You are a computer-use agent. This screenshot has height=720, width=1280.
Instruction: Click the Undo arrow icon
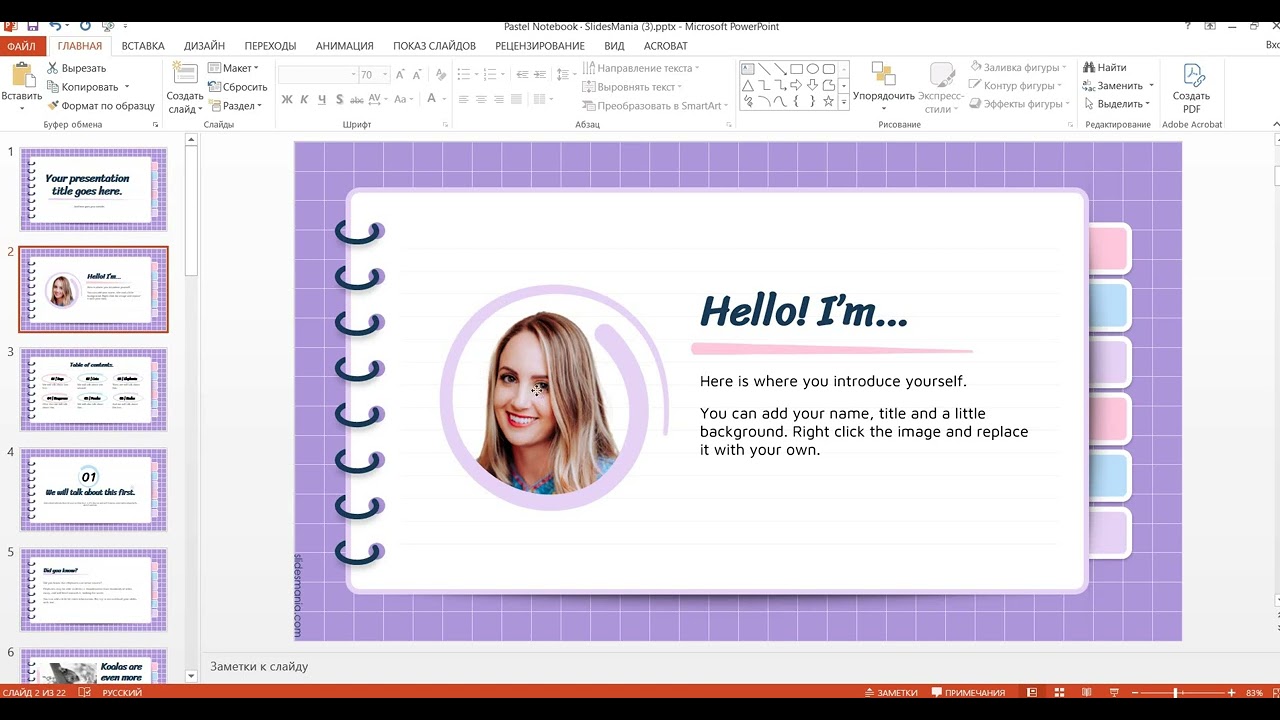point(54,26)
